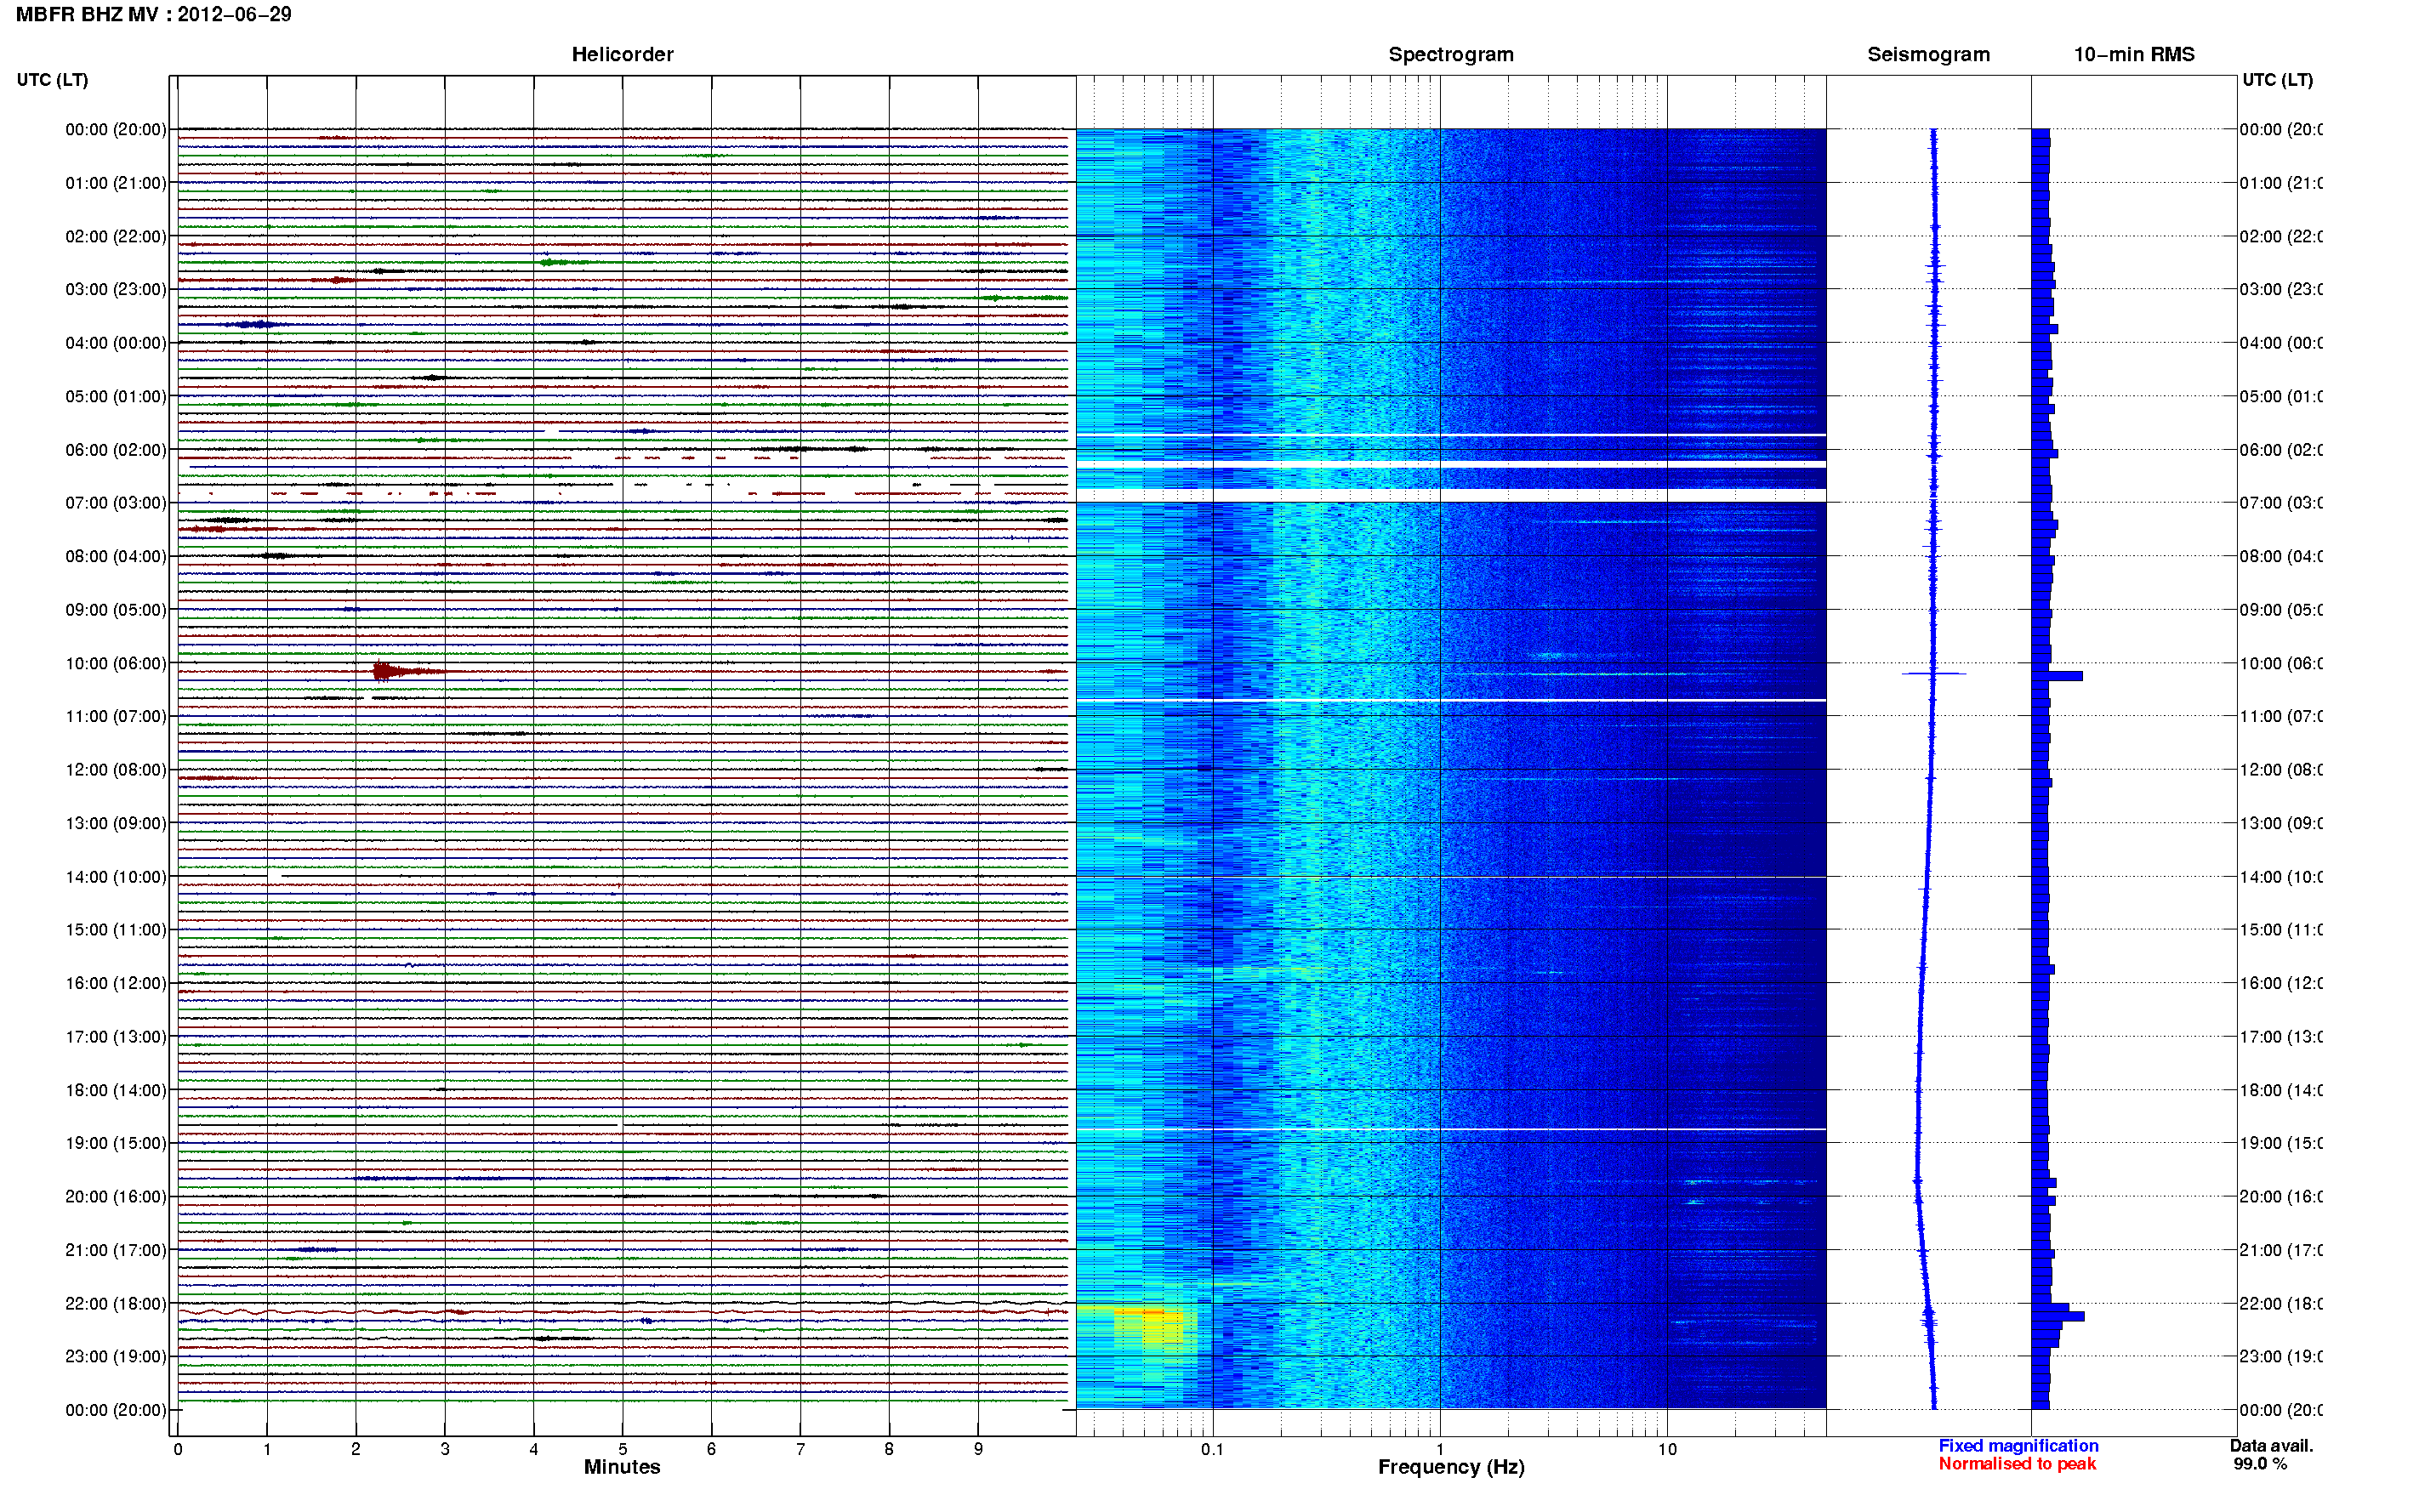Click the '12:00 (08:00)' left time label
The height and width of the screenshot is (1512, 2419).
tap(116, 770)
